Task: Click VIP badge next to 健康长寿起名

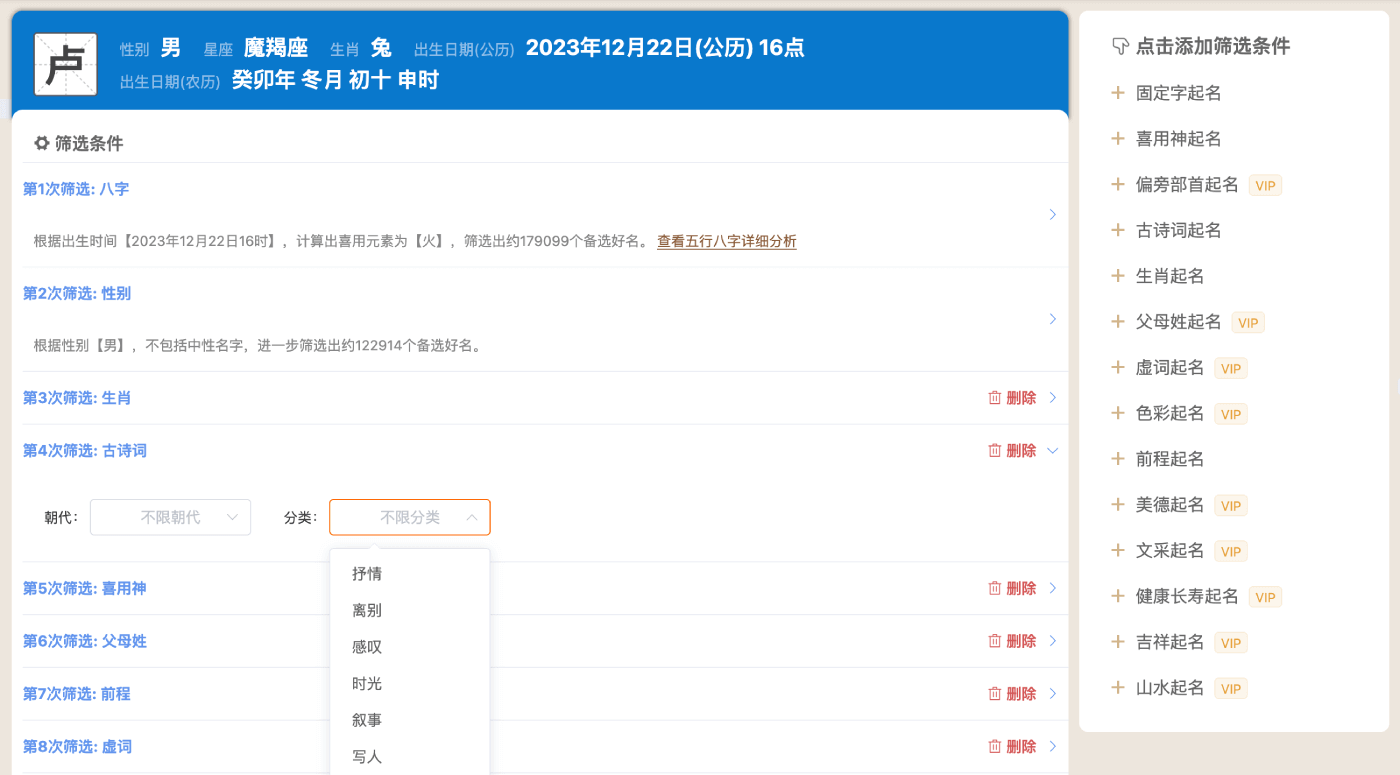Action: [1265, 597]
